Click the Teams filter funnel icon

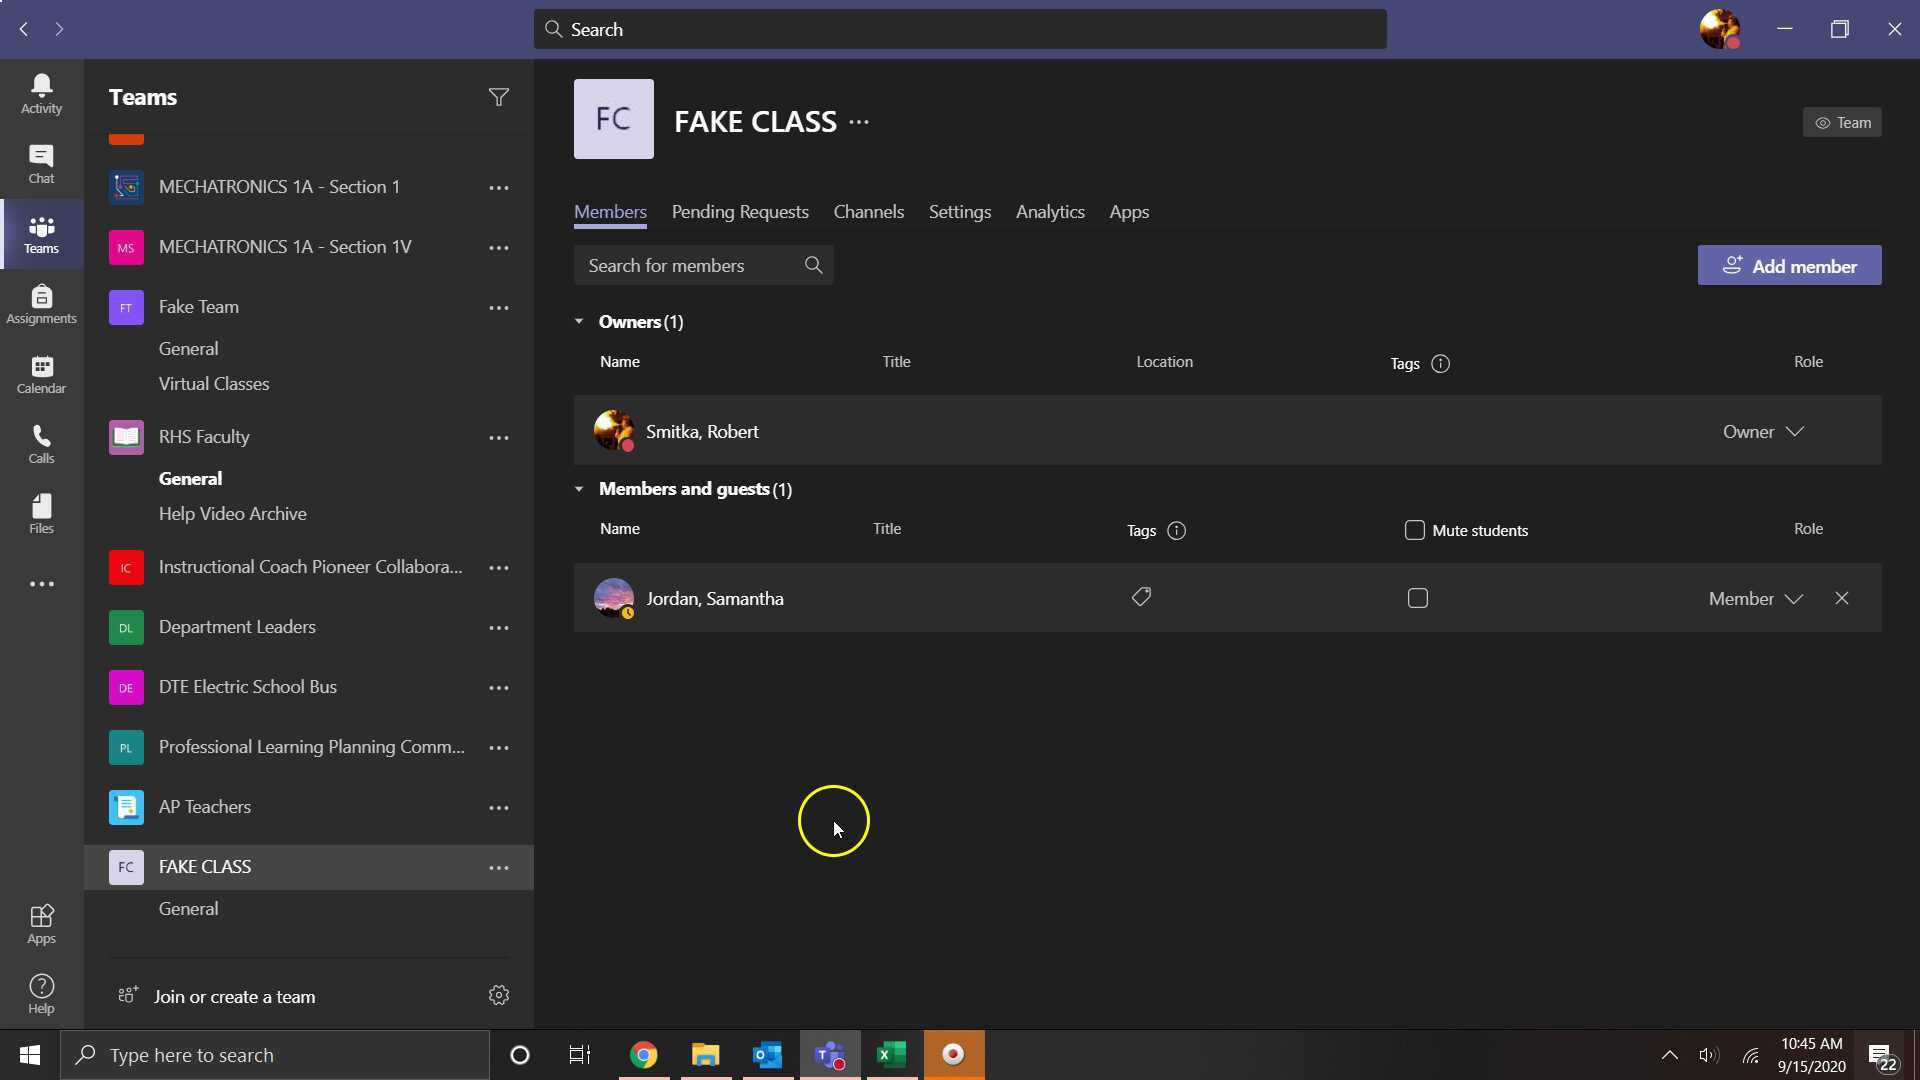click(498, 96)
